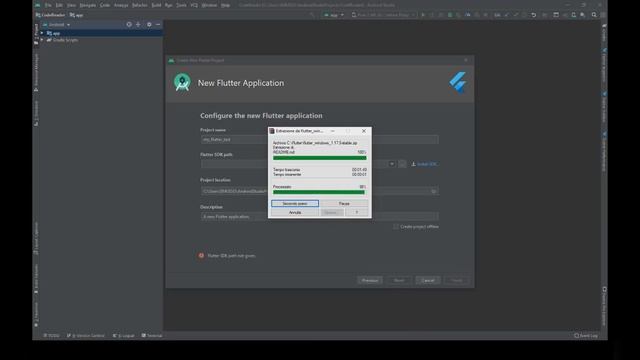Open the TODO tool window tab
This screenshot has width=640, height=360.
click(x=52, y=336)
